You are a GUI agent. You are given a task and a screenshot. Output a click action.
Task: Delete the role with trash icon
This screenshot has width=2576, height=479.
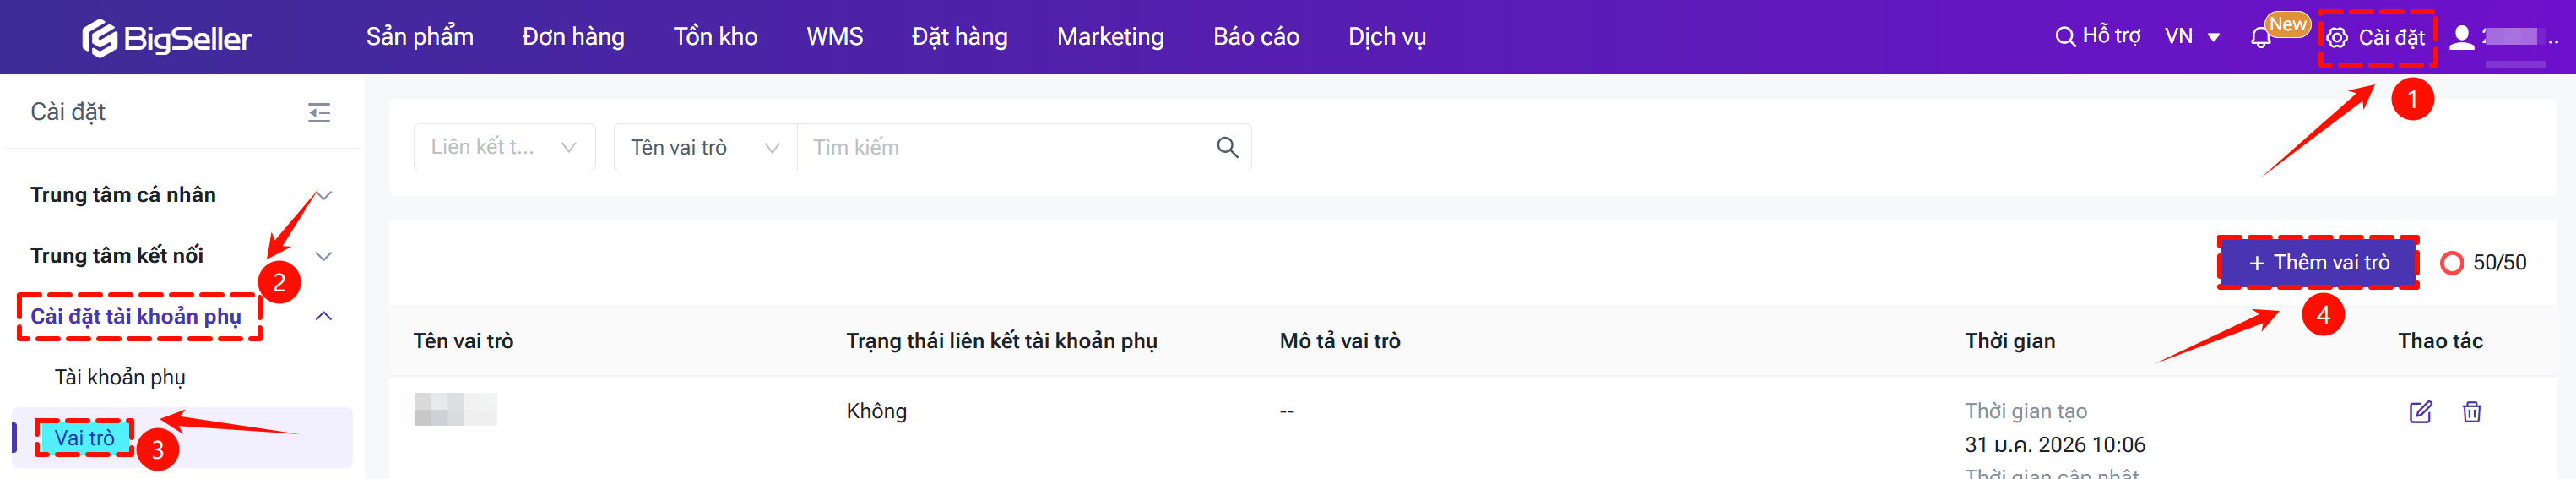coord(2471,412)
